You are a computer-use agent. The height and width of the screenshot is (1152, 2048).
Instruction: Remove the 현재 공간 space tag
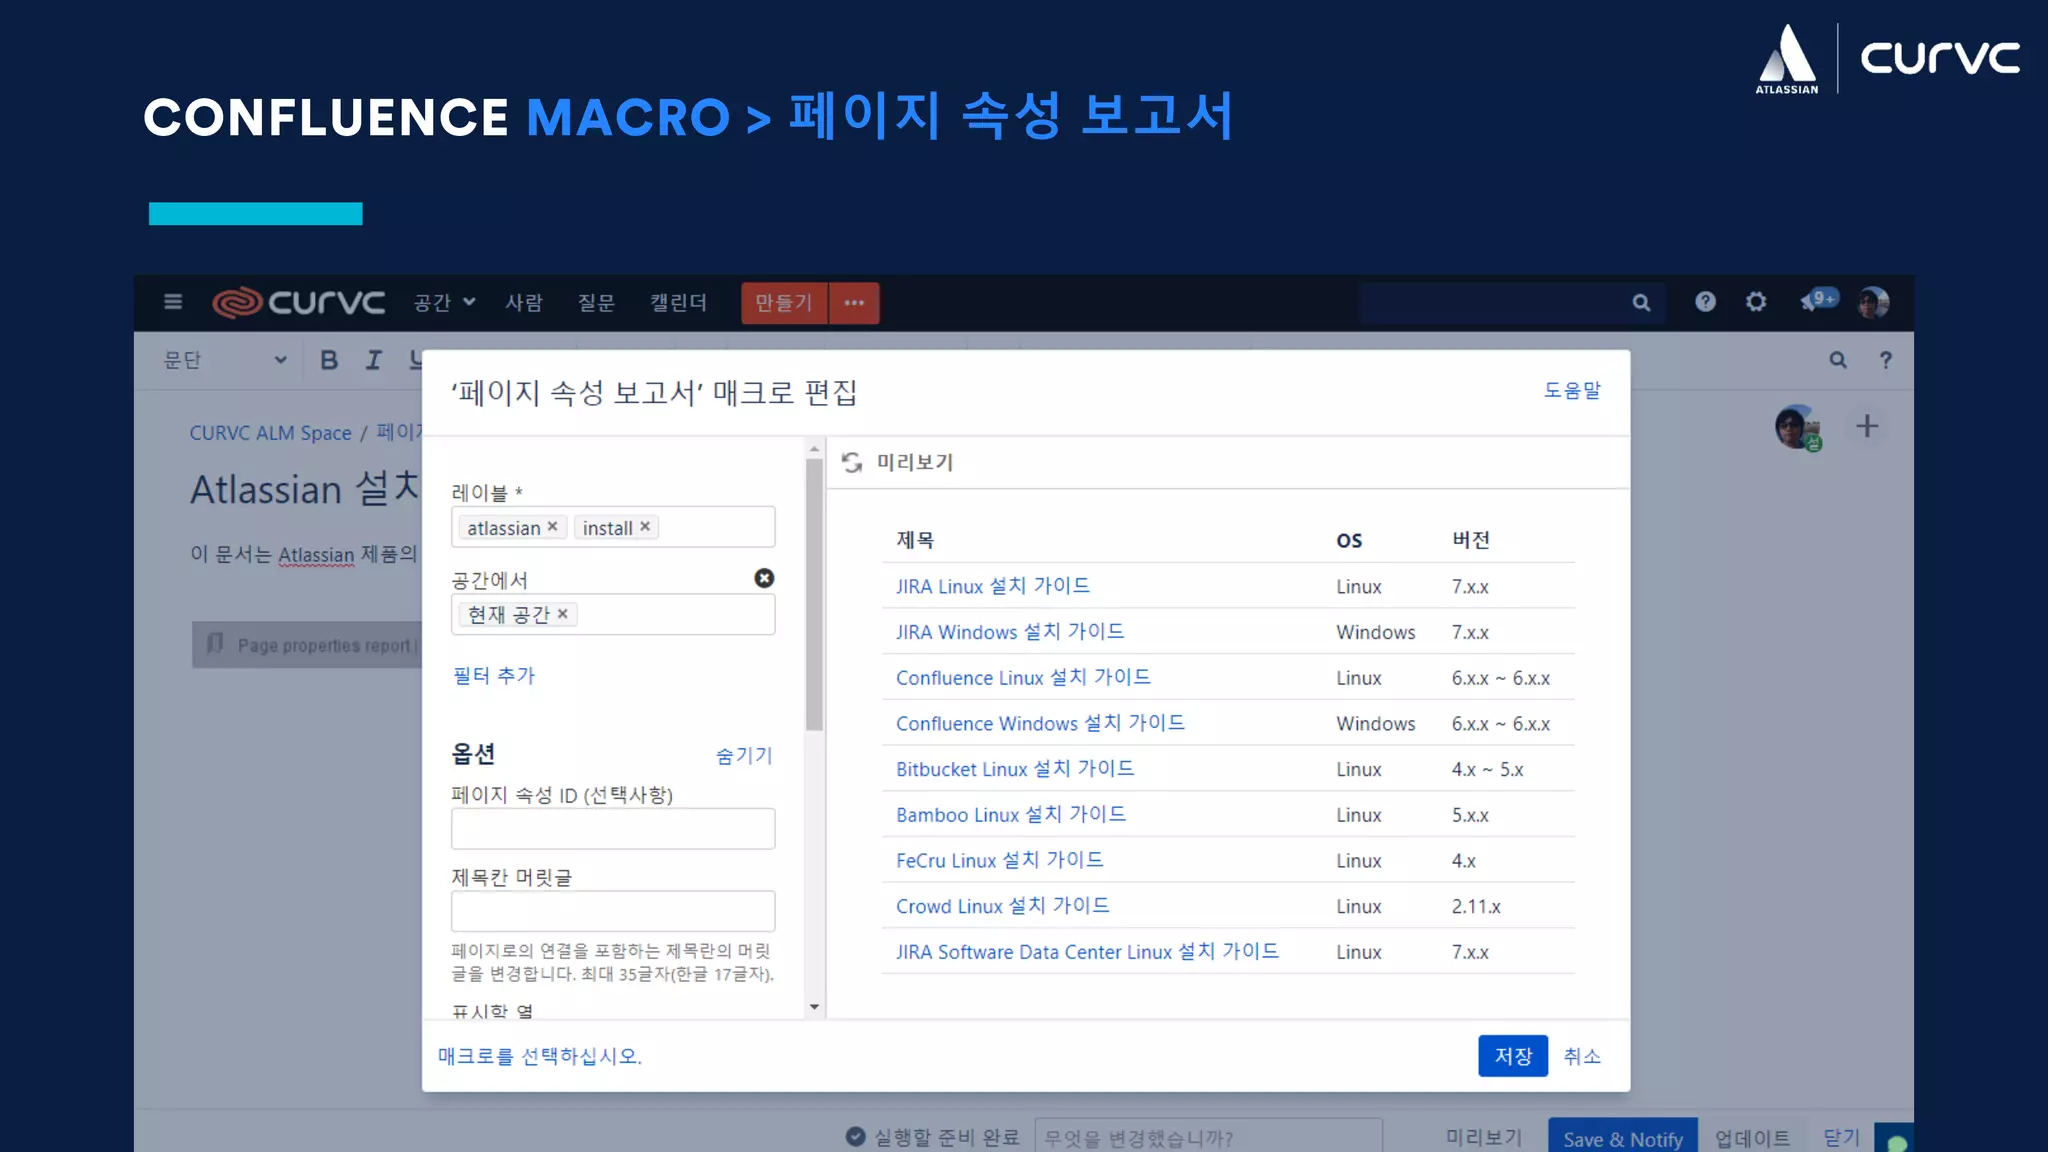click(562, 614)
